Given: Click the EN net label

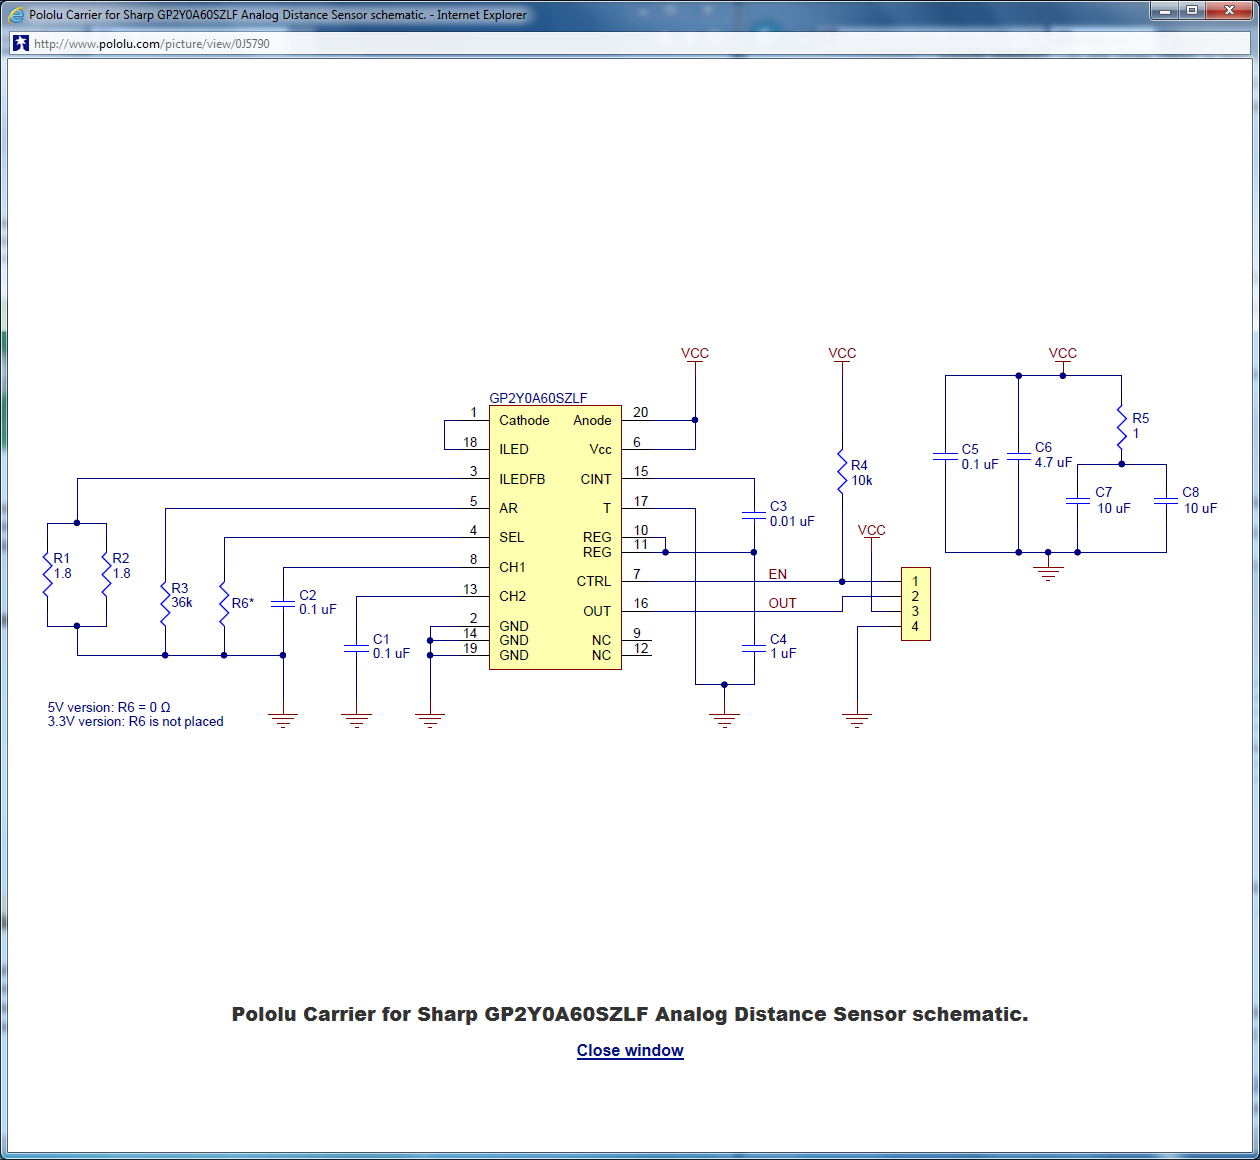Looking at the screenshot, I should click(777, 574).
